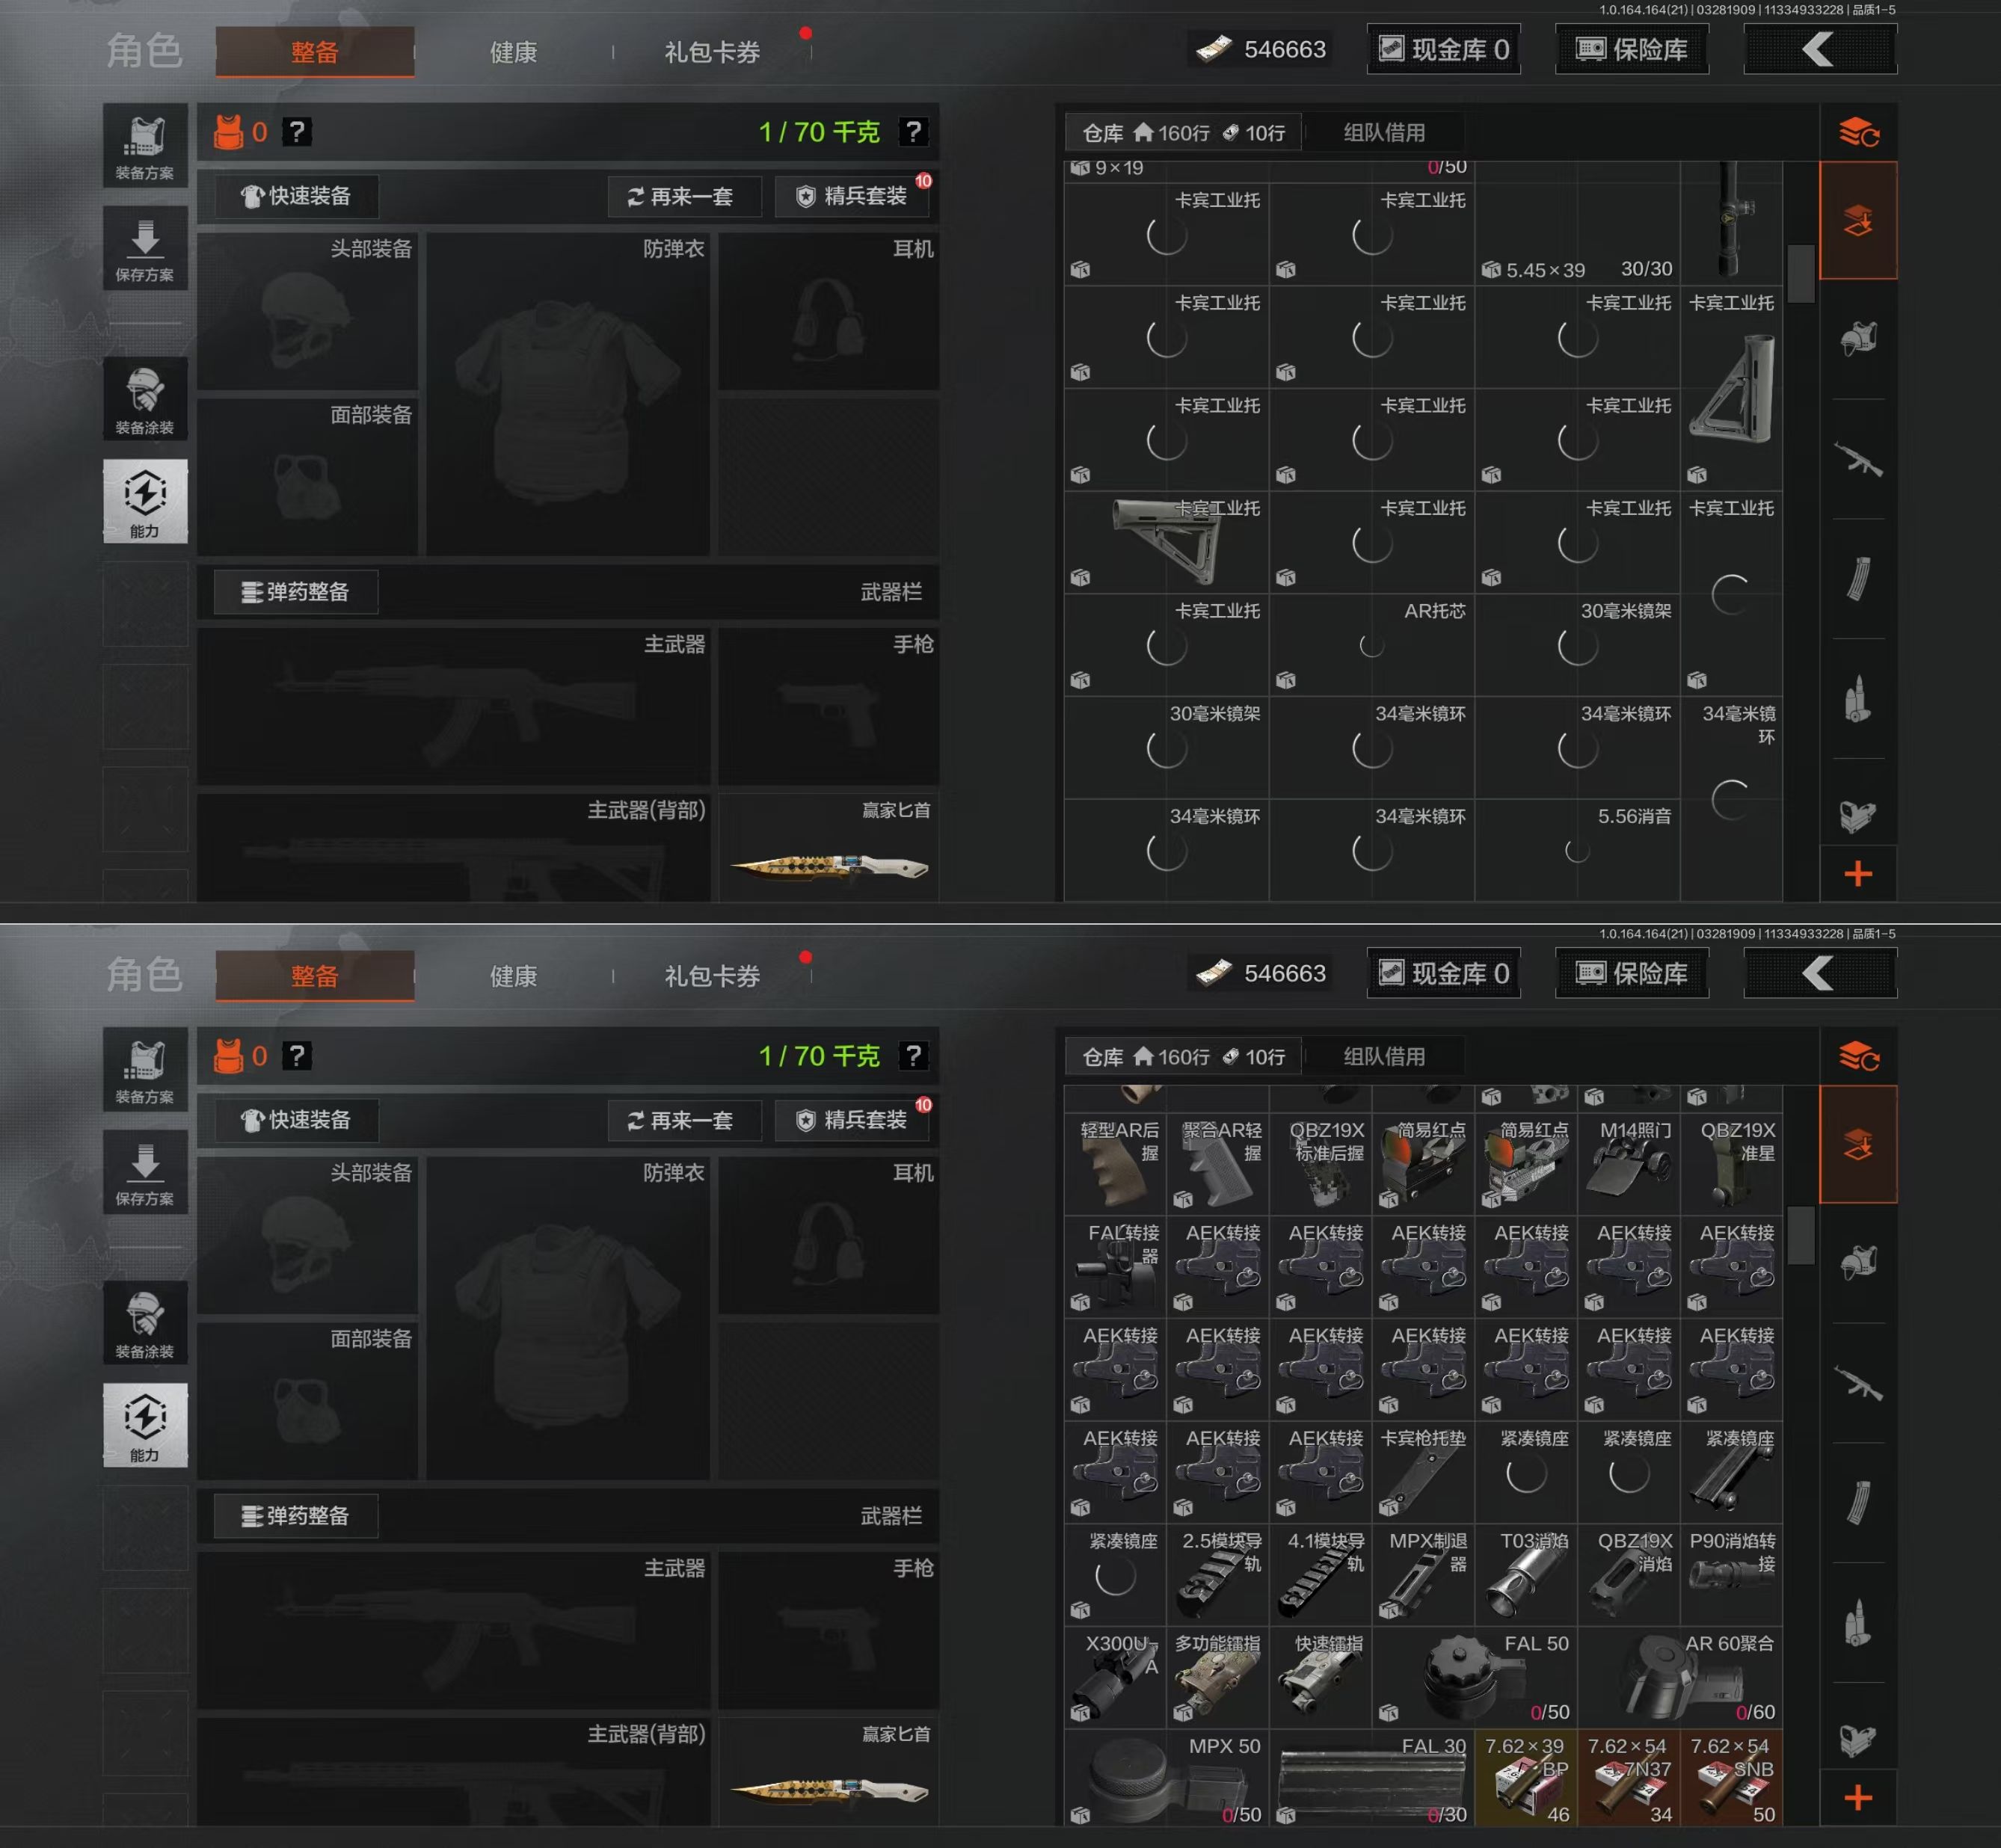Open 装备方案 loadout icon in upper screen
Screen dimensions: 2001x1848
point(145,146)
